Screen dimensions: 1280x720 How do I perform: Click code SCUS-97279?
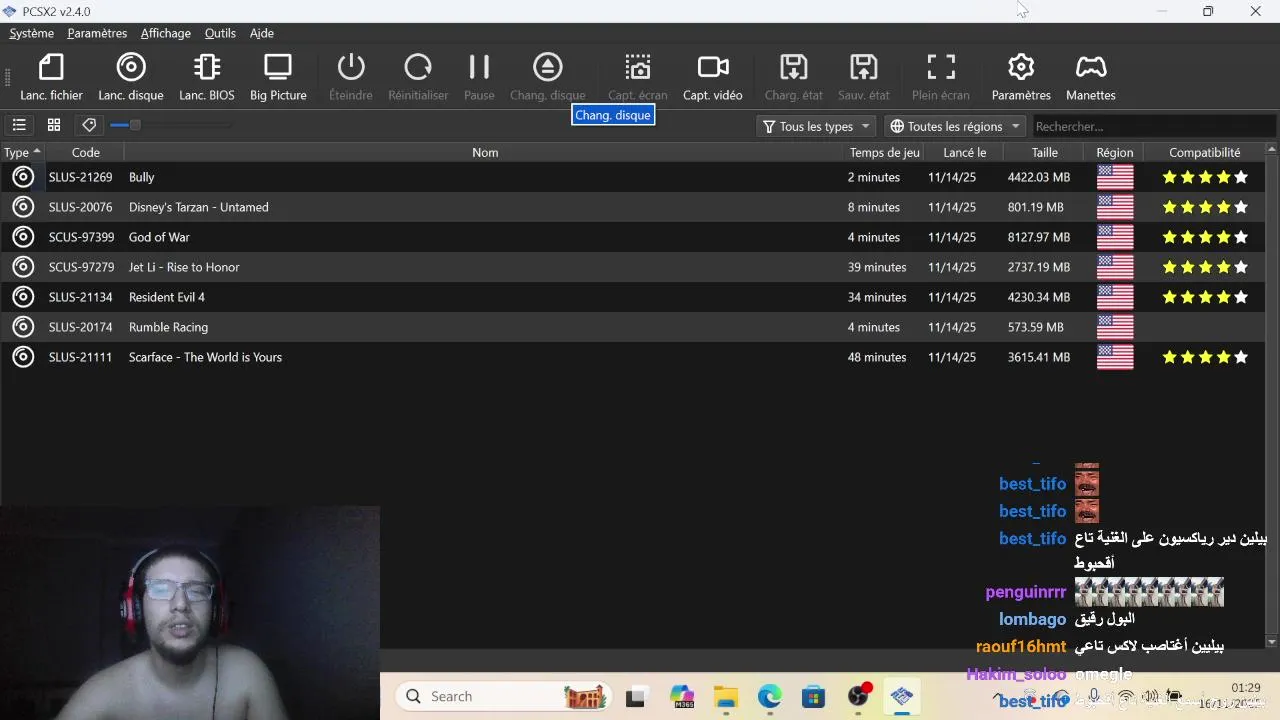pyautogui.click(x=81, y=267)
